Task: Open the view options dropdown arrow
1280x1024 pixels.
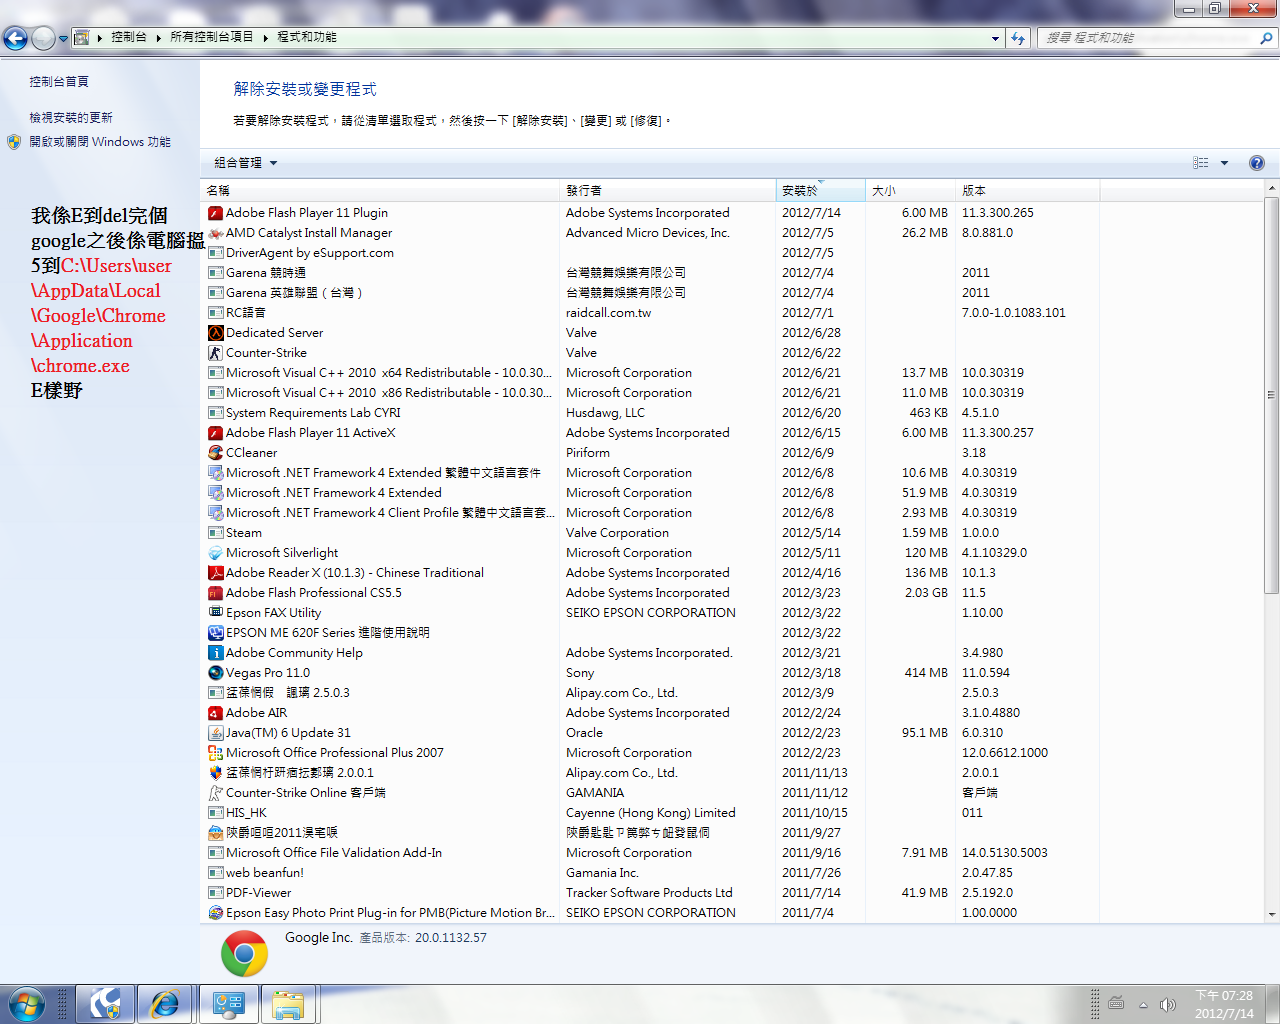Action: (x=1224, y=163)
